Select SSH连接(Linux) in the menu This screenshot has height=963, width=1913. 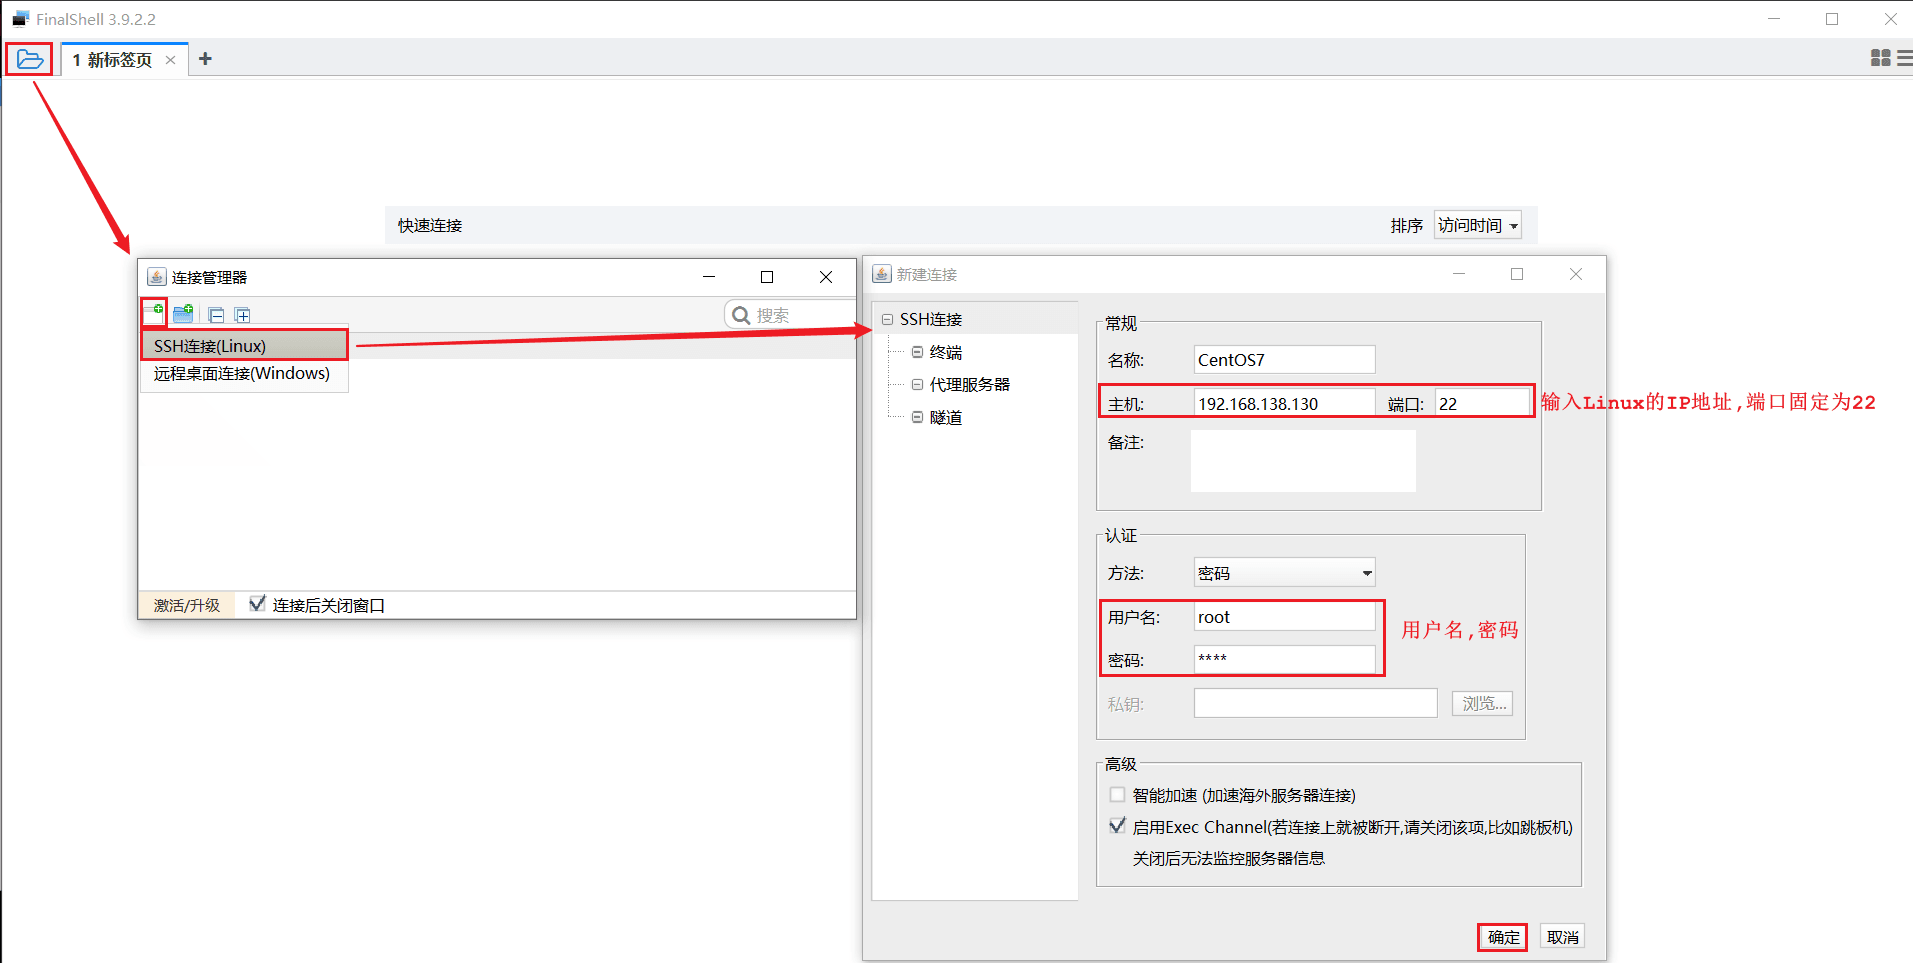pos(208,345)
